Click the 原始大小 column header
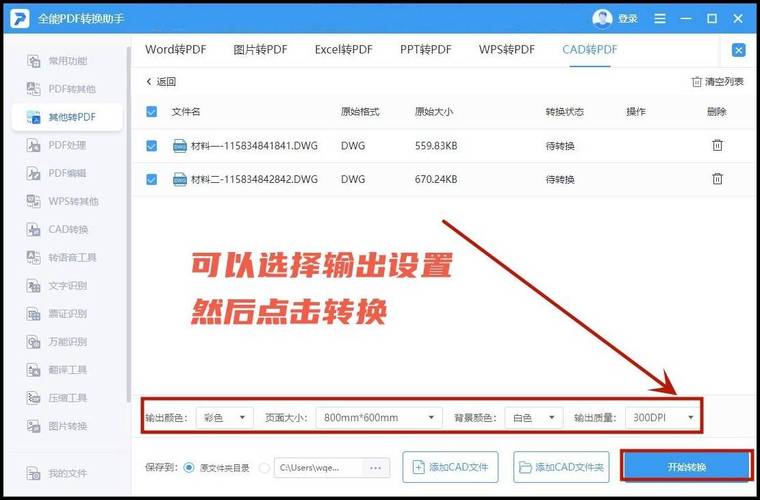The height and width of the screenshot is (500, 760). coord(434,112)
